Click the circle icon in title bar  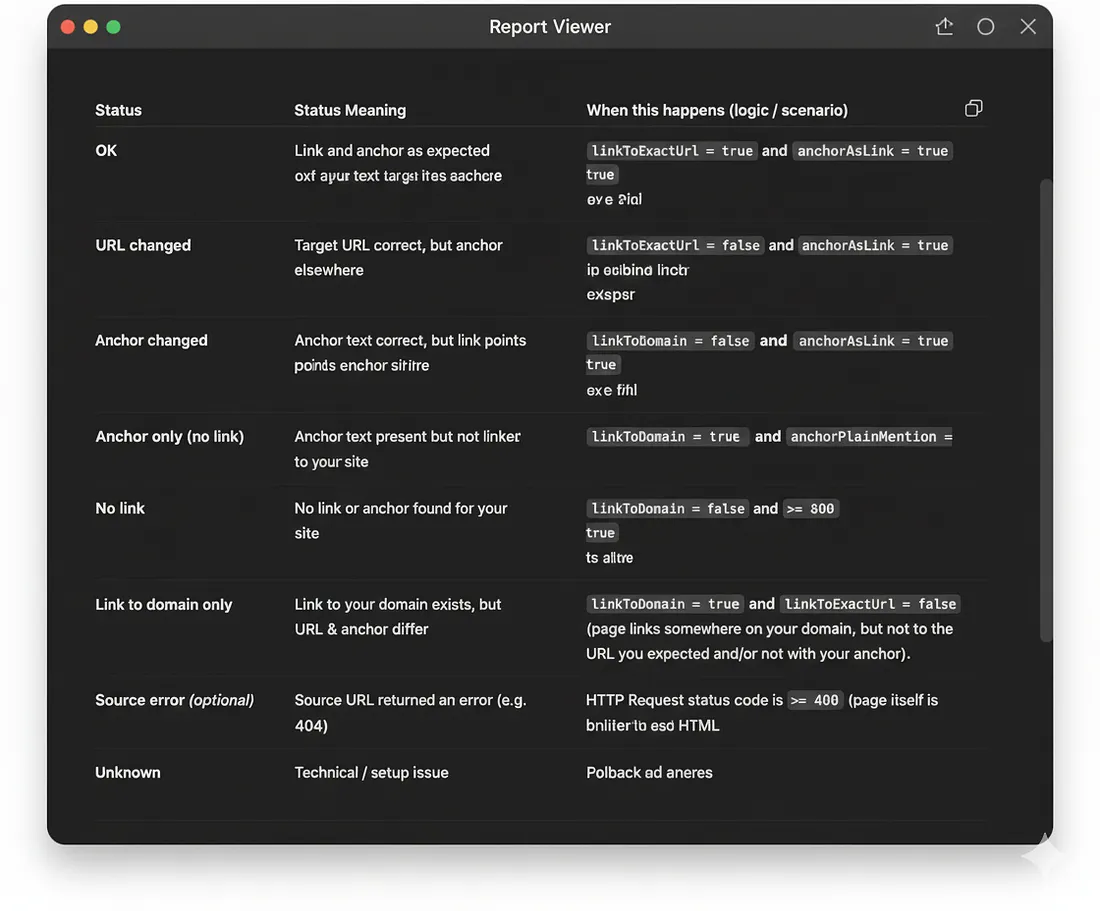click(x=986, y=27)
